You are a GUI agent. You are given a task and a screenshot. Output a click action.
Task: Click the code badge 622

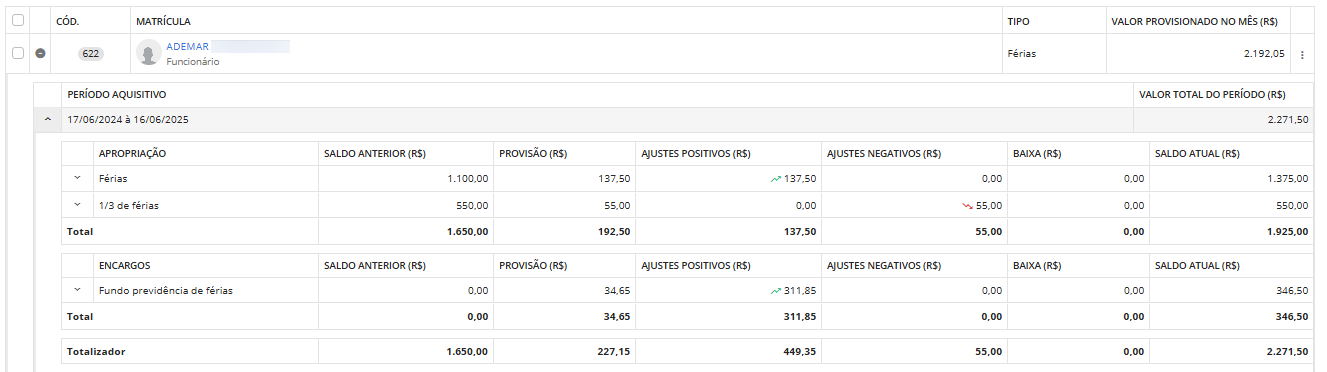(x=91, y=54)
